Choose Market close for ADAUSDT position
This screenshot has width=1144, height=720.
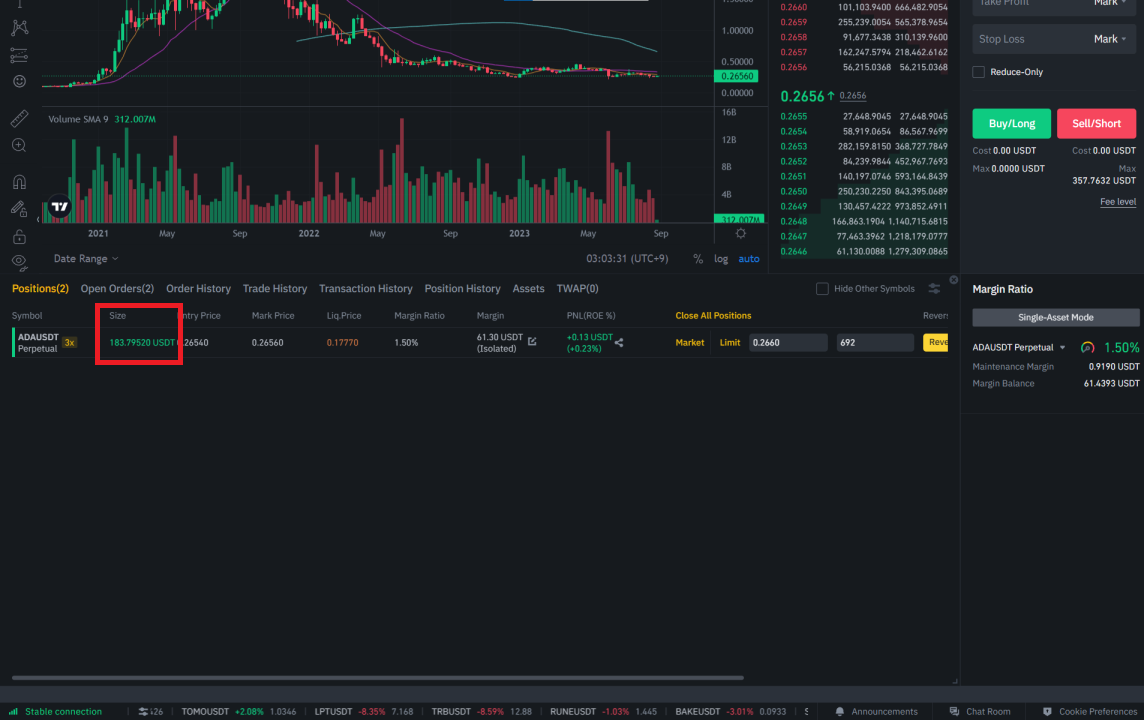click(689, 343)
